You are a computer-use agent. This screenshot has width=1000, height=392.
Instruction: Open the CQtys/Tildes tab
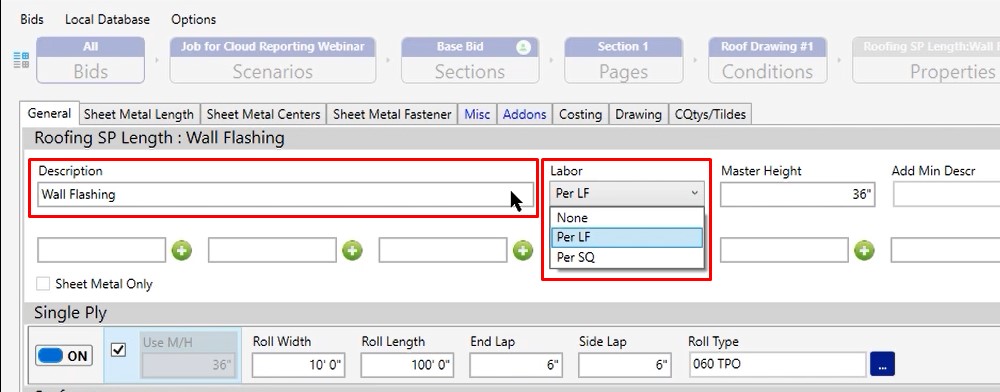[x=710, y=114]
